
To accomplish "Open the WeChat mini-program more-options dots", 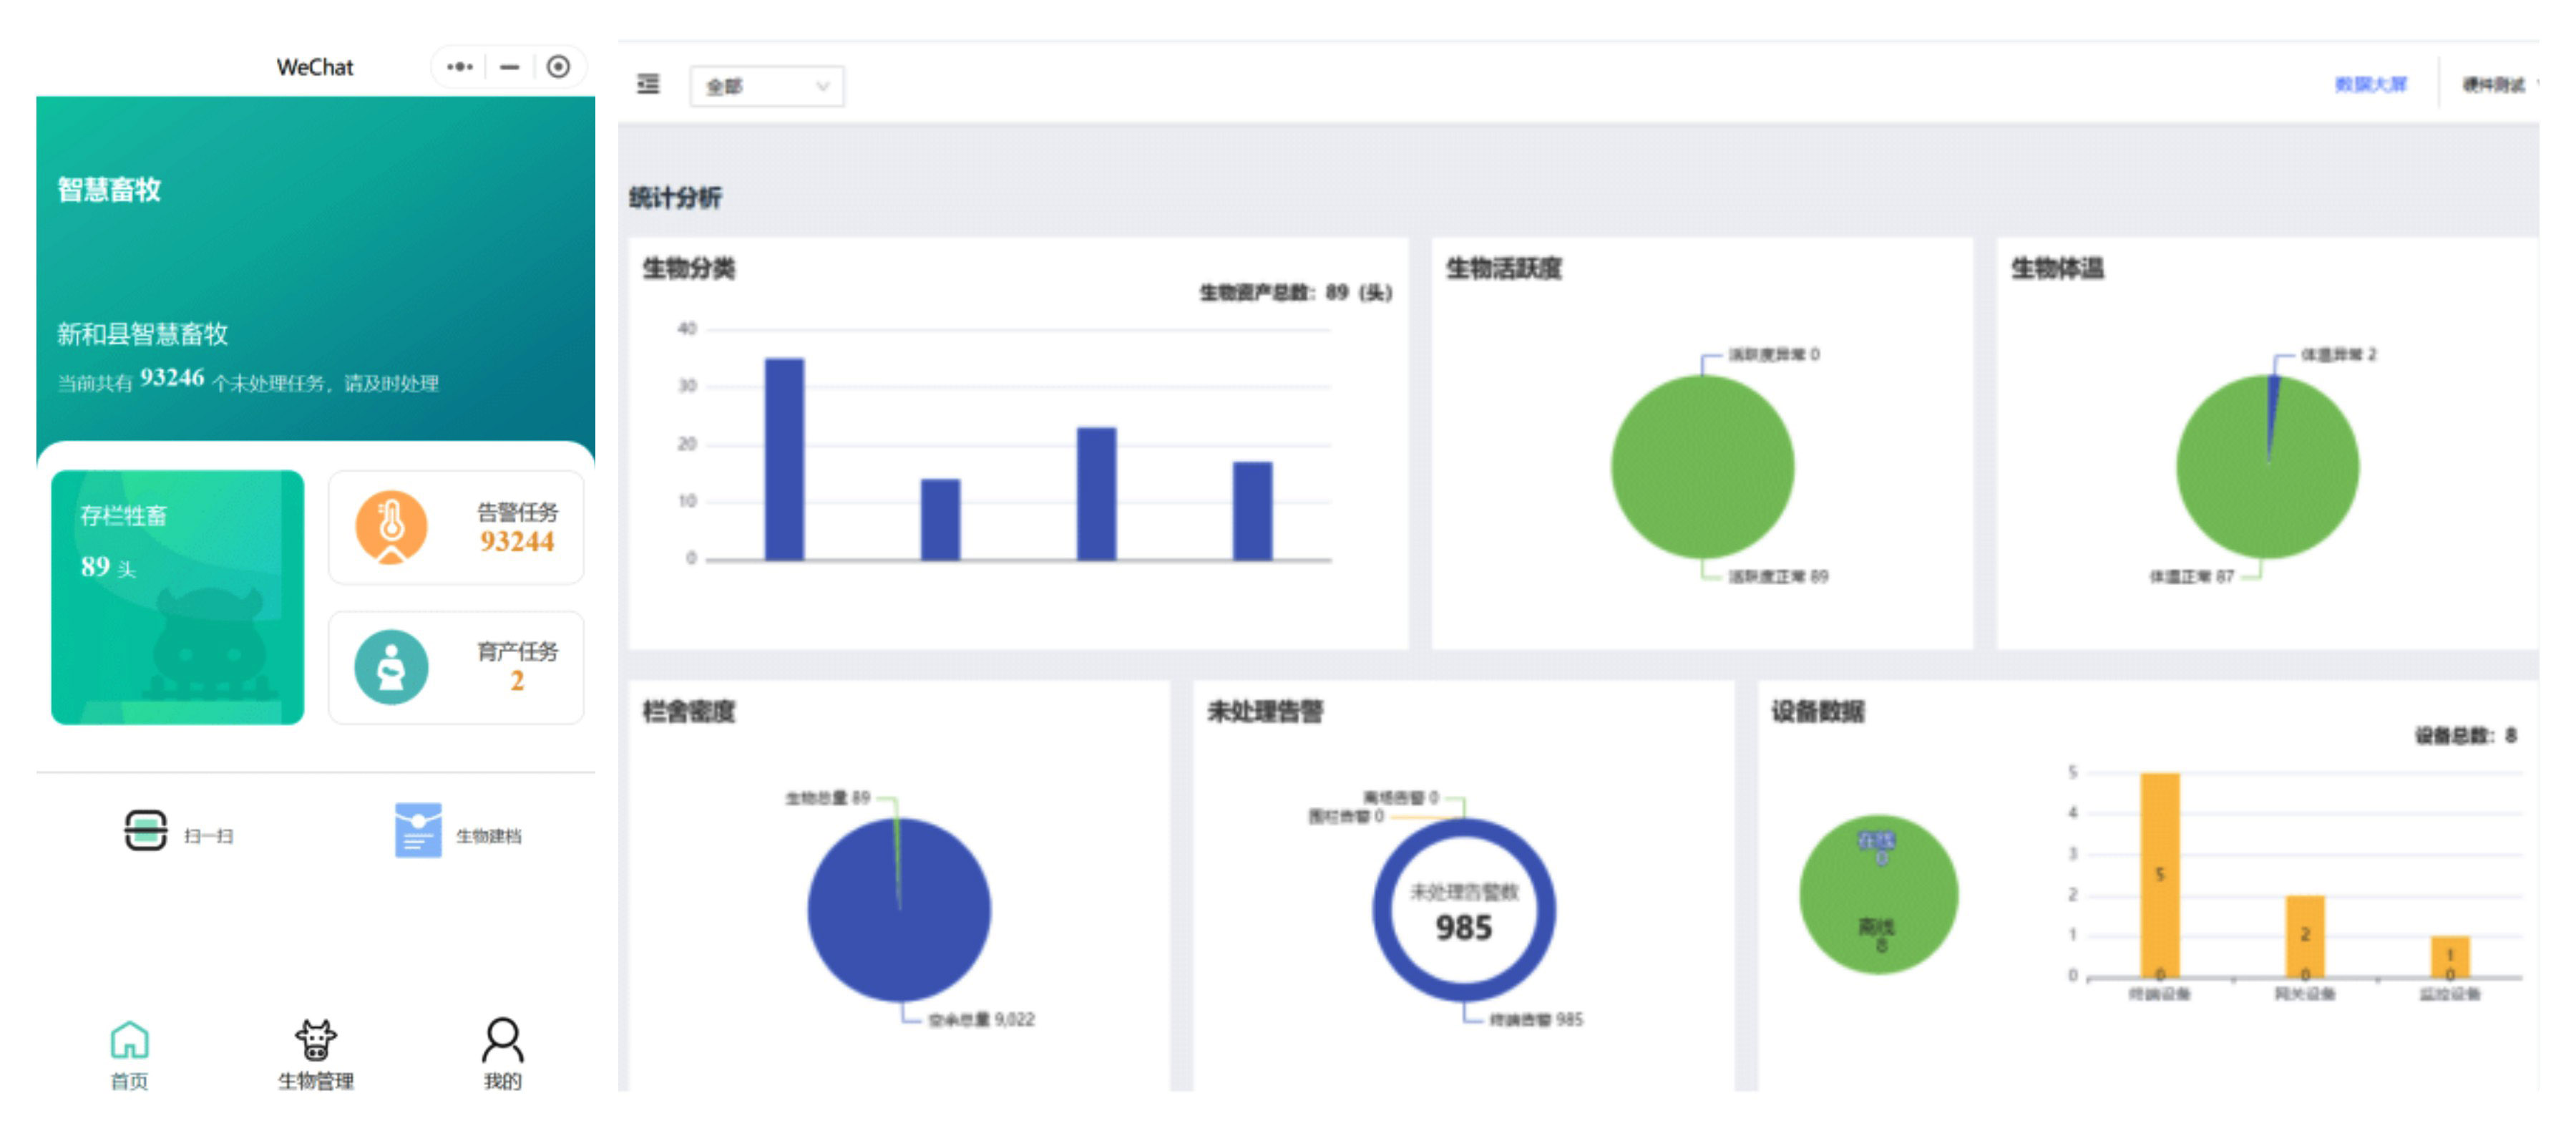I will (x=459, y=67).
